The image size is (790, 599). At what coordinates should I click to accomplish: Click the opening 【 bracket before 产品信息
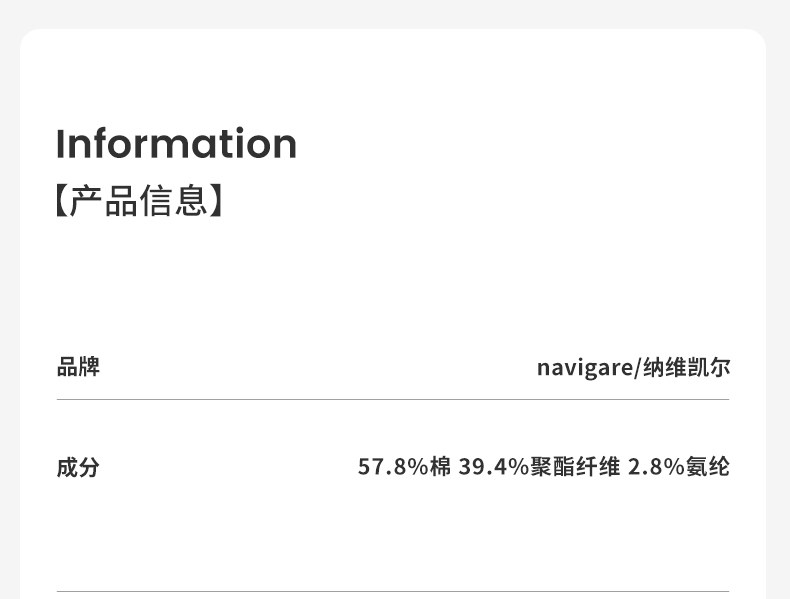[62, 201]
